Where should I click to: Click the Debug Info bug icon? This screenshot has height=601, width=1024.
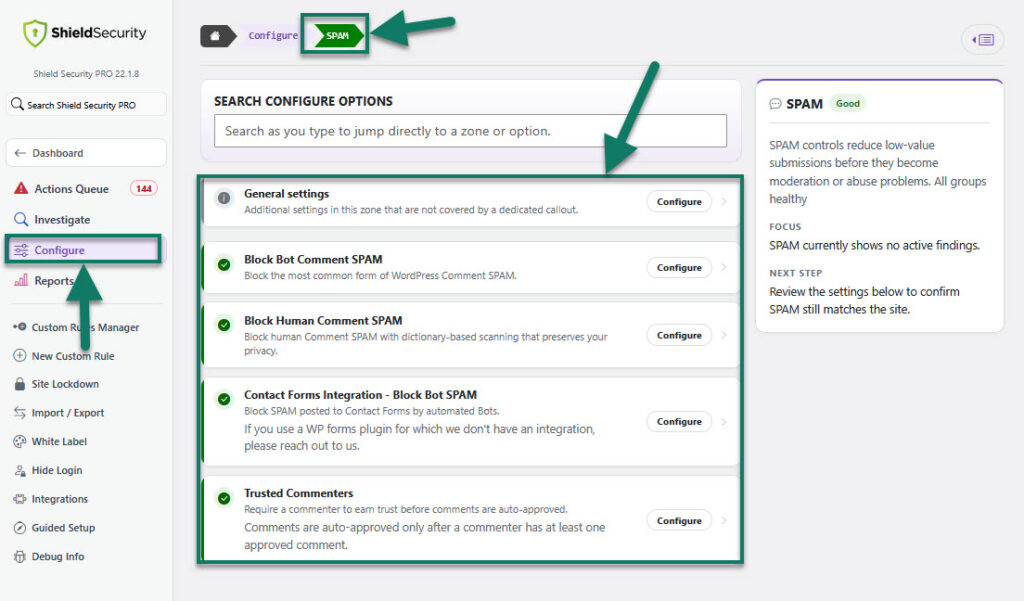[x=20, y=556]
